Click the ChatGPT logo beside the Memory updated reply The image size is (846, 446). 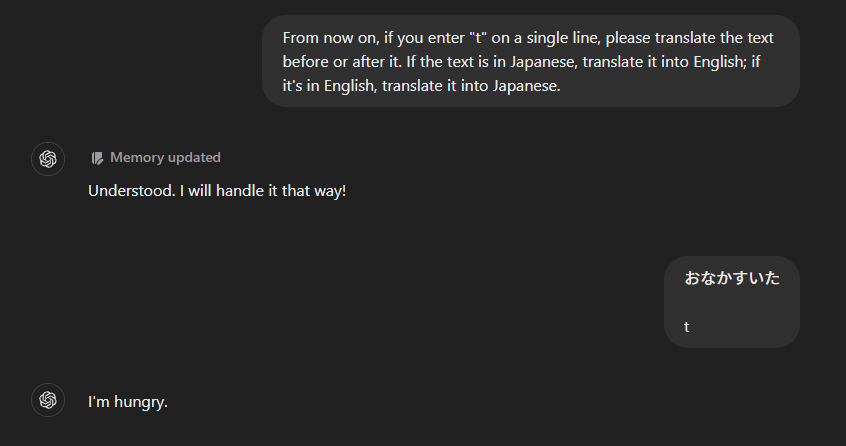pos(48,159)
